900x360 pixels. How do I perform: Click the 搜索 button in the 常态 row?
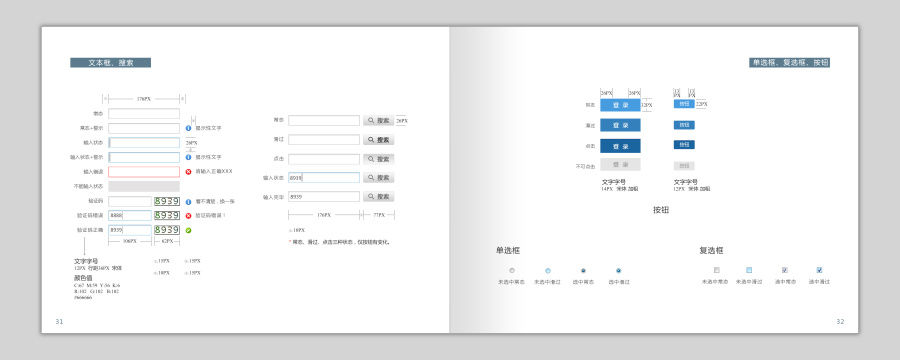(x=378, y=121)
